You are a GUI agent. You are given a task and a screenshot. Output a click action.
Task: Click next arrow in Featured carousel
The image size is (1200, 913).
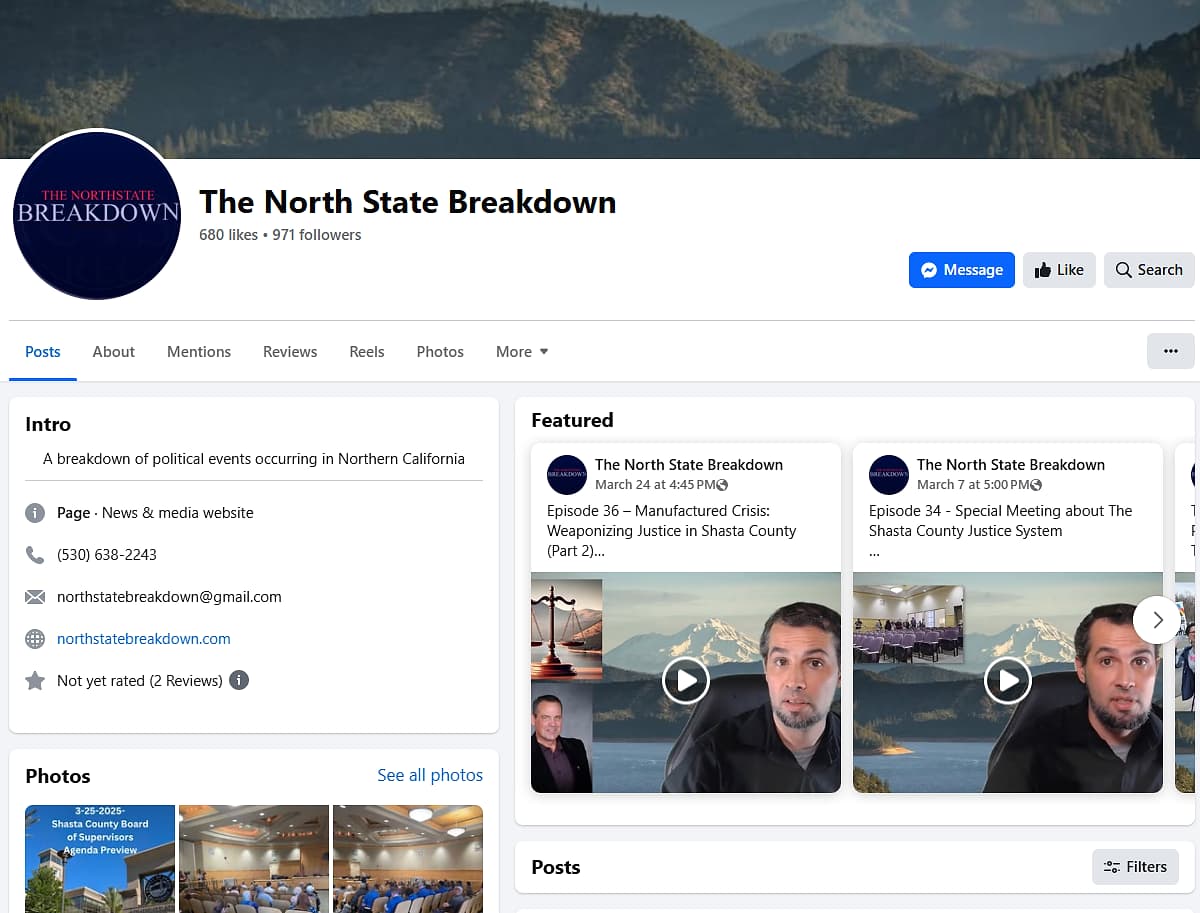click(x=1157, y=620)
